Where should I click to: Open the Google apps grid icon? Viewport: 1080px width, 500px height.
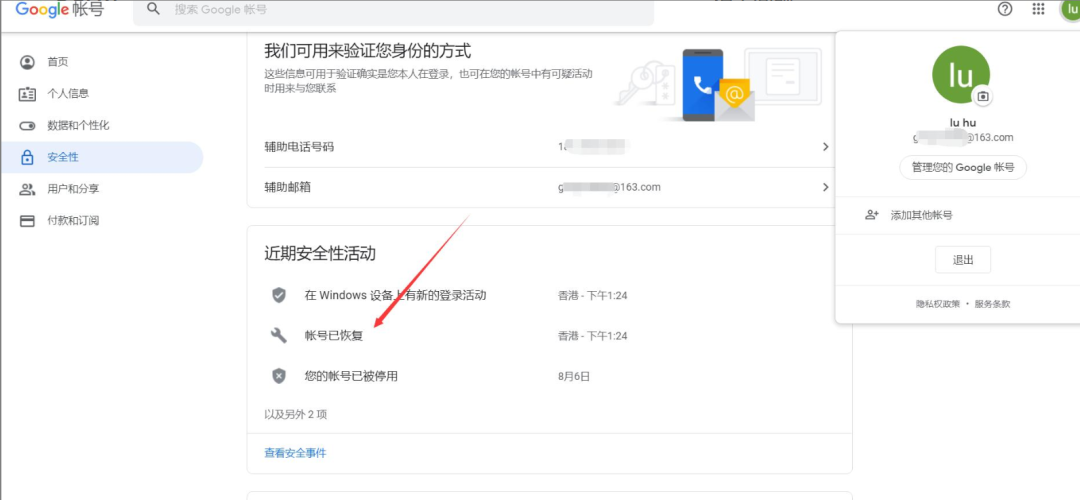pyautogui.click(x=1039, y=9)
